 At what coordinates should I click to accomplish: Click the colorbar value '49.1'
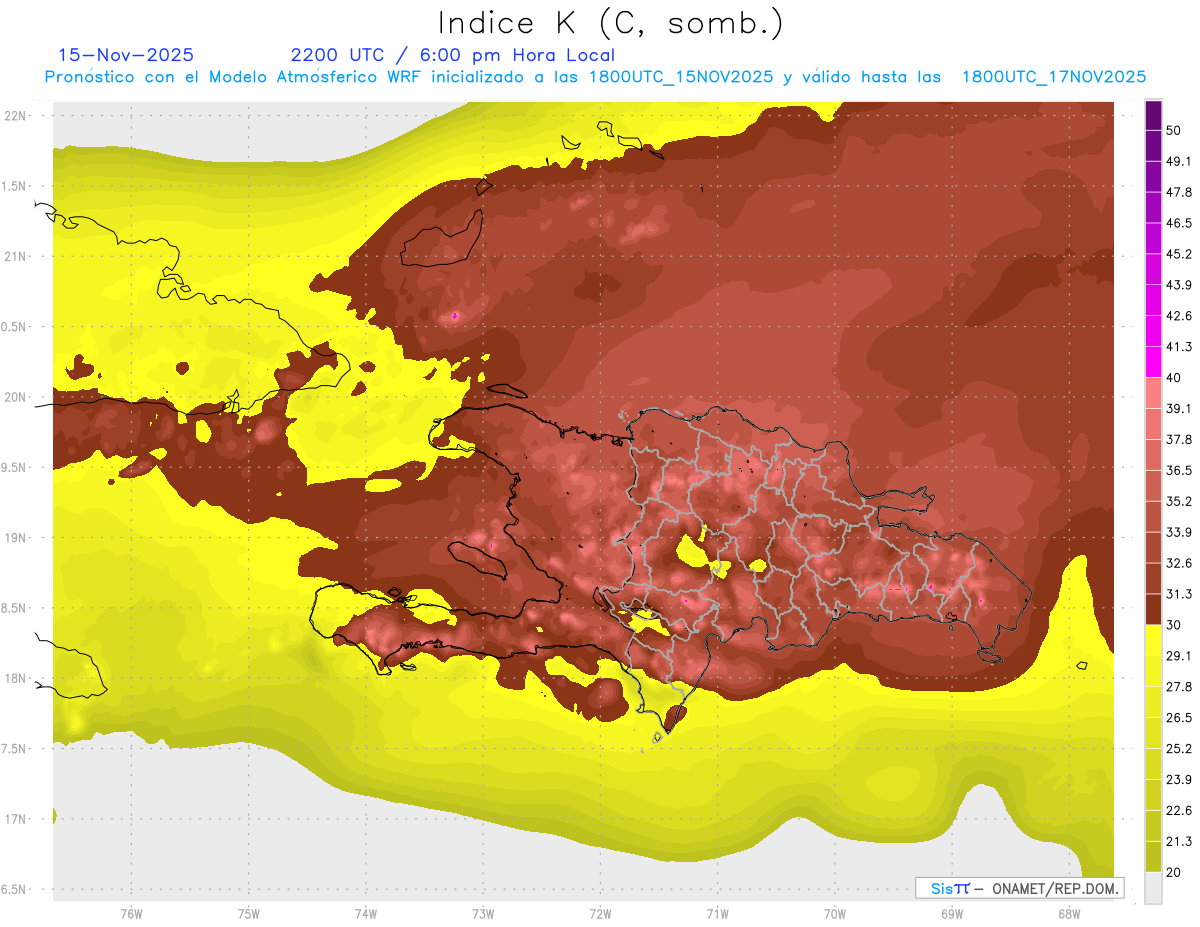pyautogui.click(x=1180, y=162)
